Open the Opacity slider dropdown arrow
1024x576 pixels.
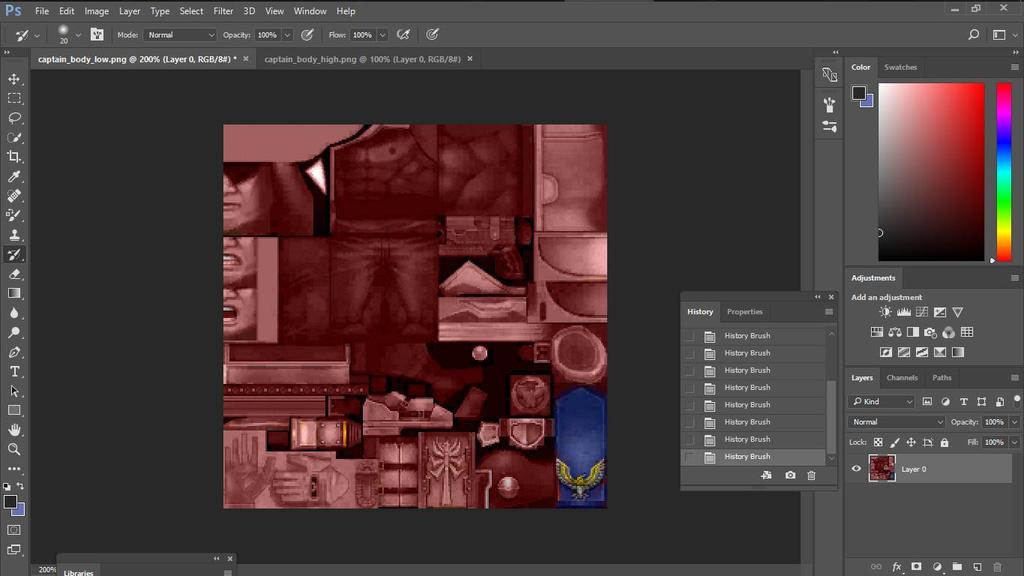coord(287,35)
